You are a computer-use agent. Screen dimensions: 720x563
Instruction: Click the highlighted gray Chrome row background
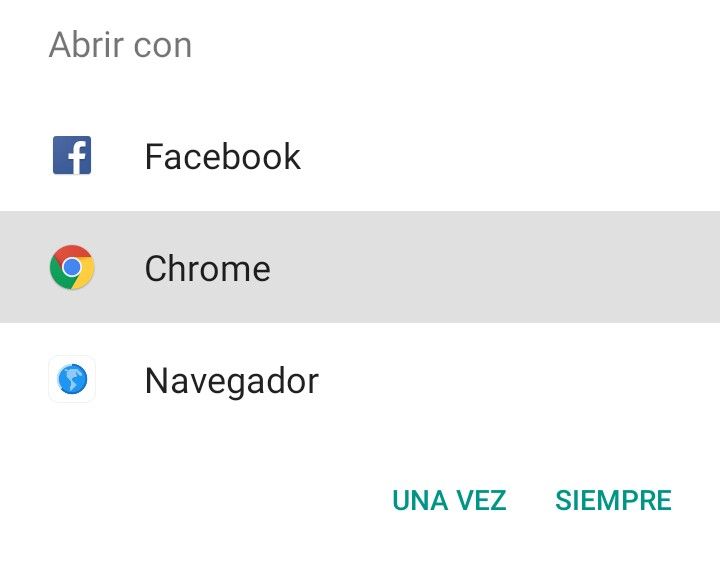click(459, 267)
